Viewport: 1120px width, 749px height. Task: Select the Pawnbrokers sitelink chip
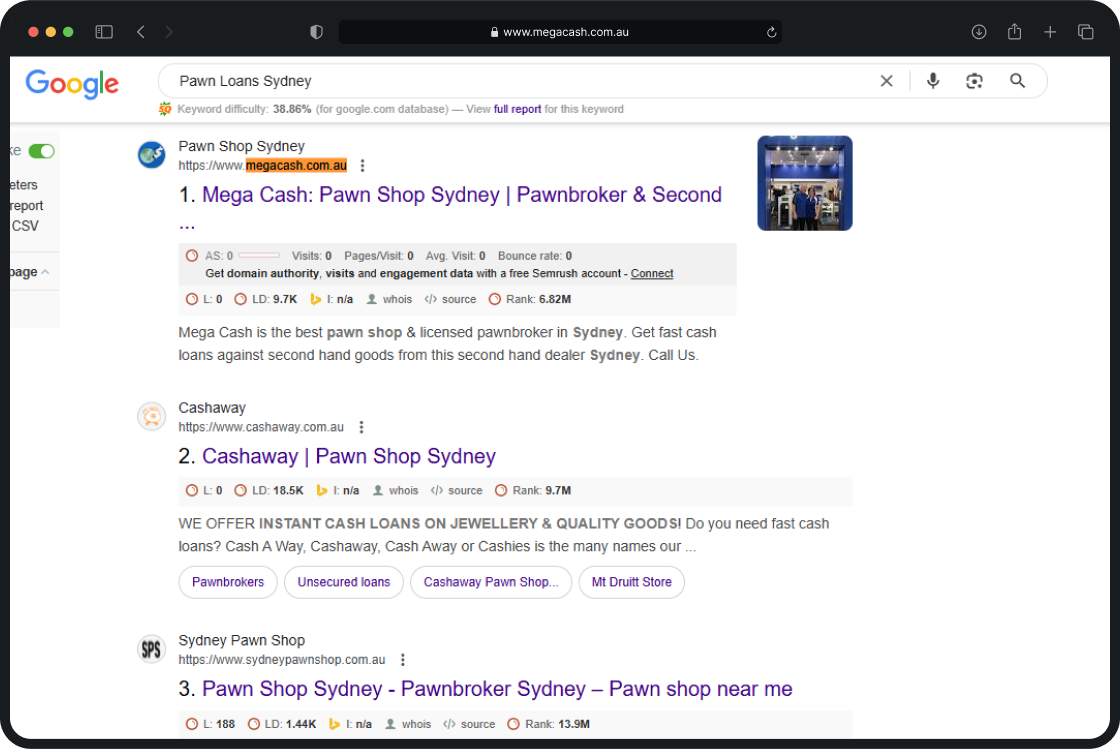tap(228, 582)
